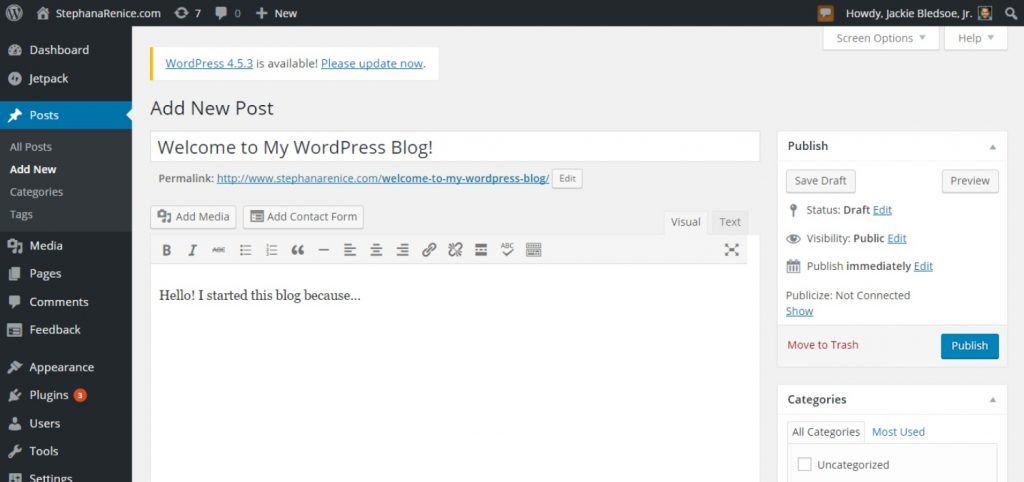1024x482 pixels.
Task: Switch to the Text editor tab
Action: [730, 222]
